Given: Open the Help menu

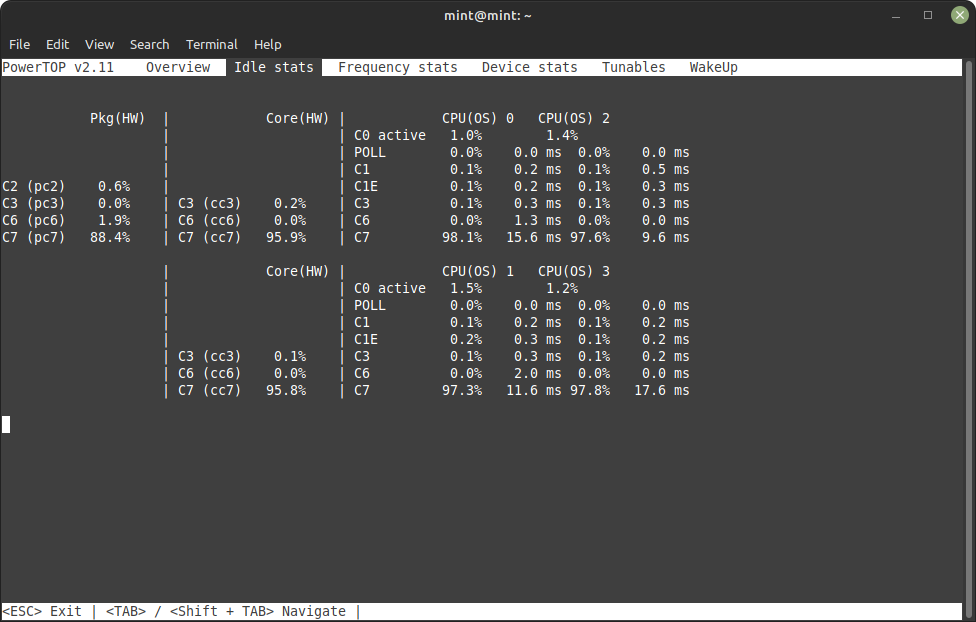Looking at the screenshot, I should (x=267, y=44).
